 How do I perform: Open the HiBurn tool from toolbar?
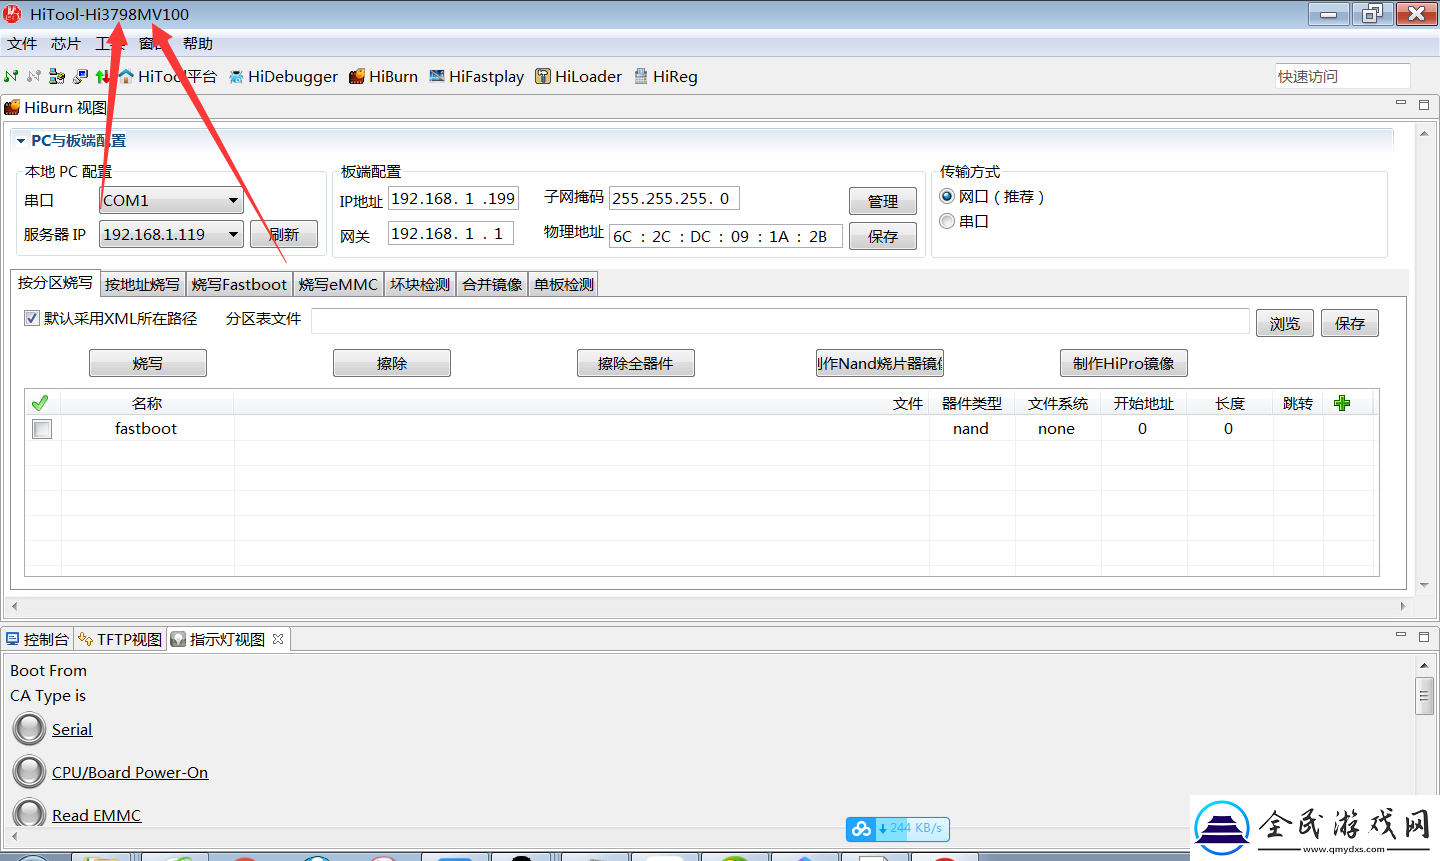[x=383, y=76]
